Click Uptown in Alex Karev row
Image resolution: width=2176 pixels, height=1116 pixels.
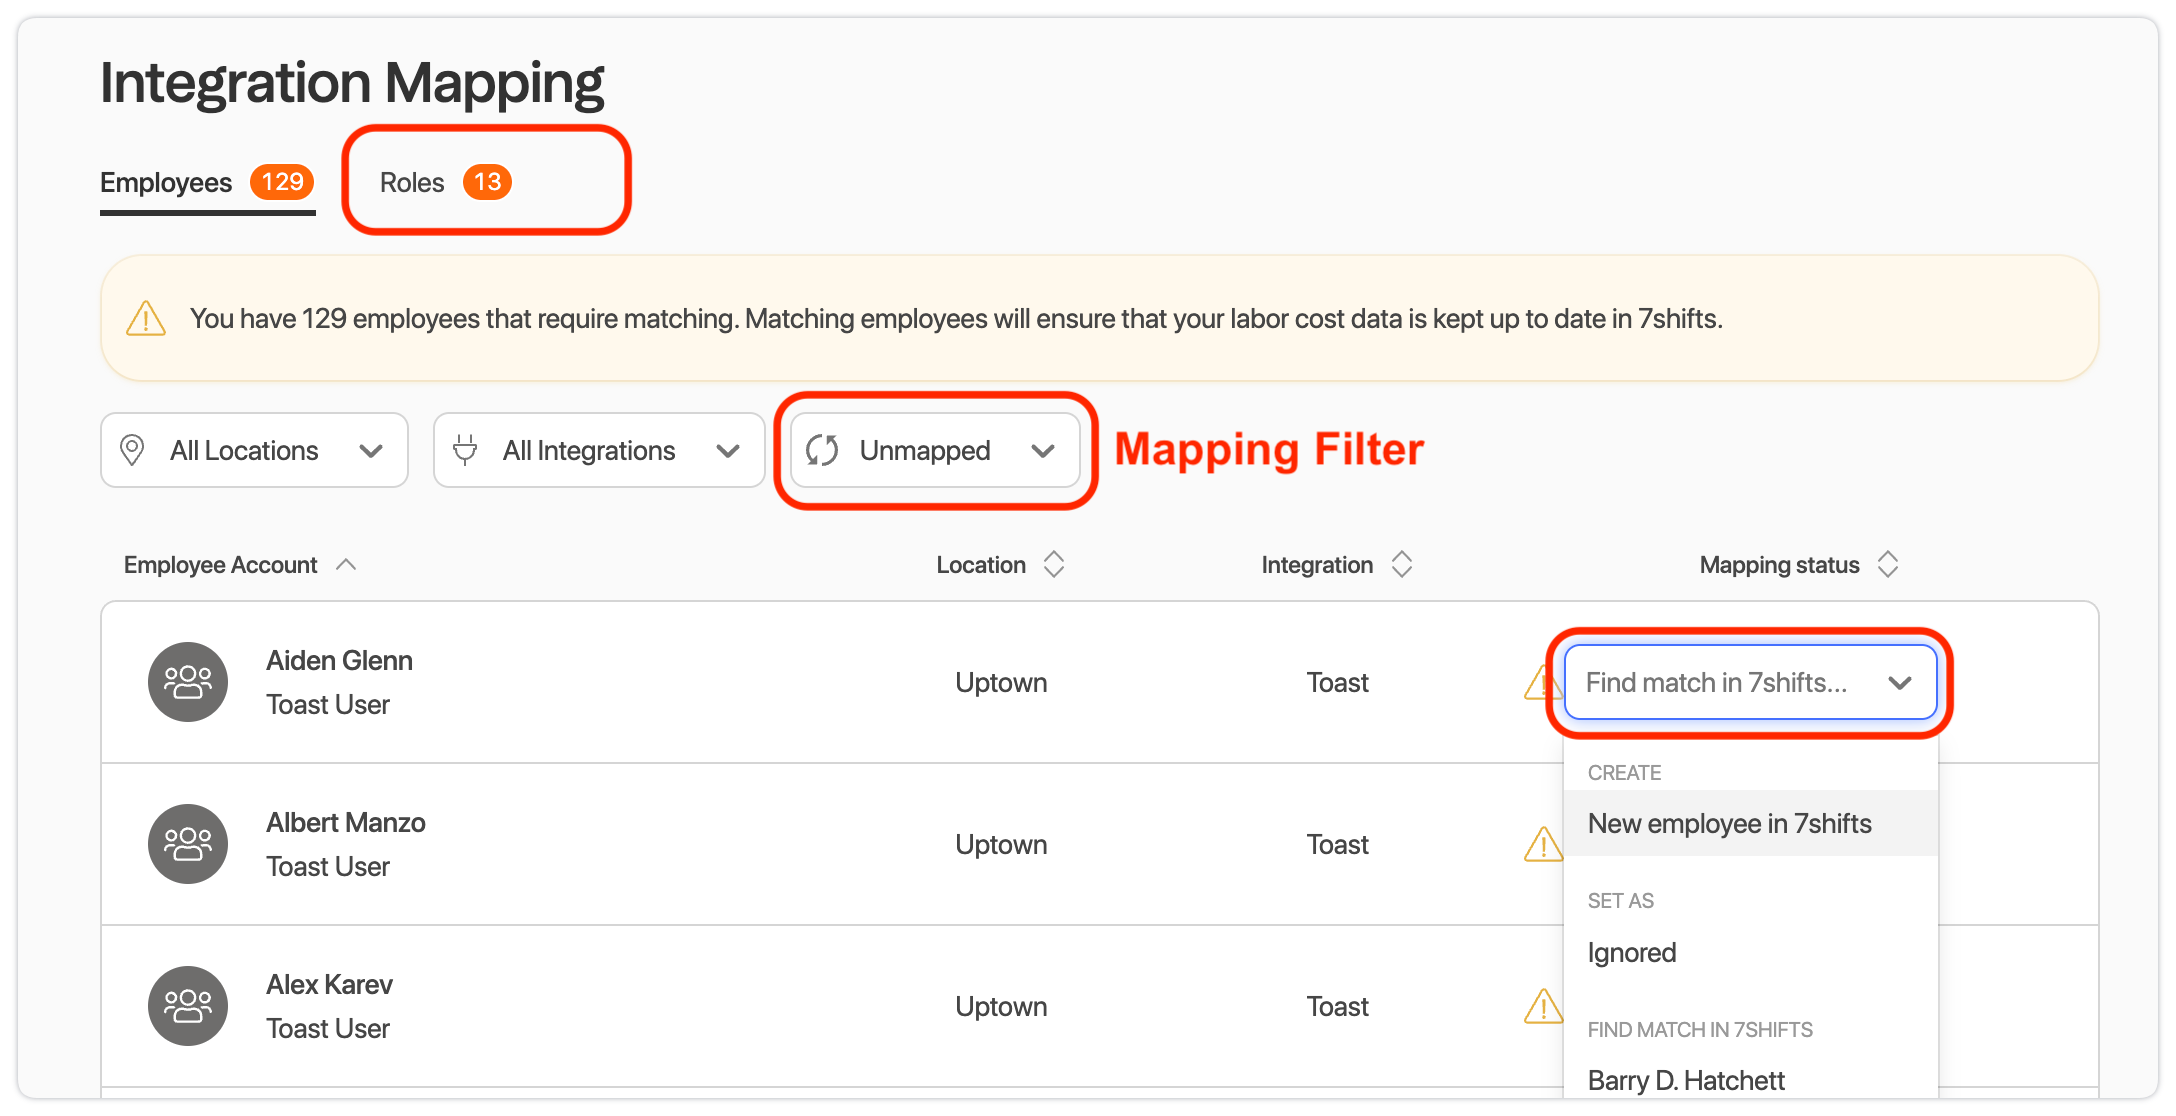click(1001, 1006)
